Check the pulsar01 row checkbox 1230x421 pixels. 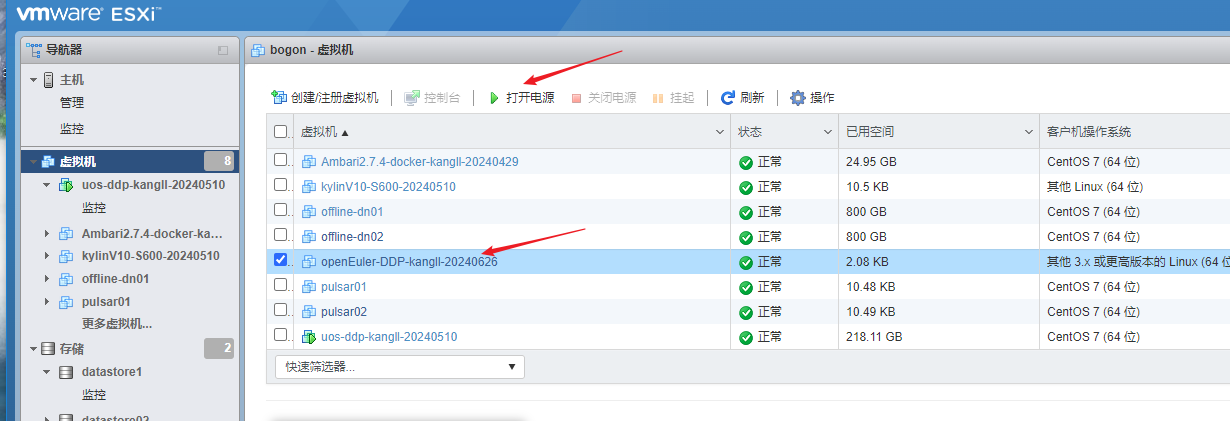[280, 285]
